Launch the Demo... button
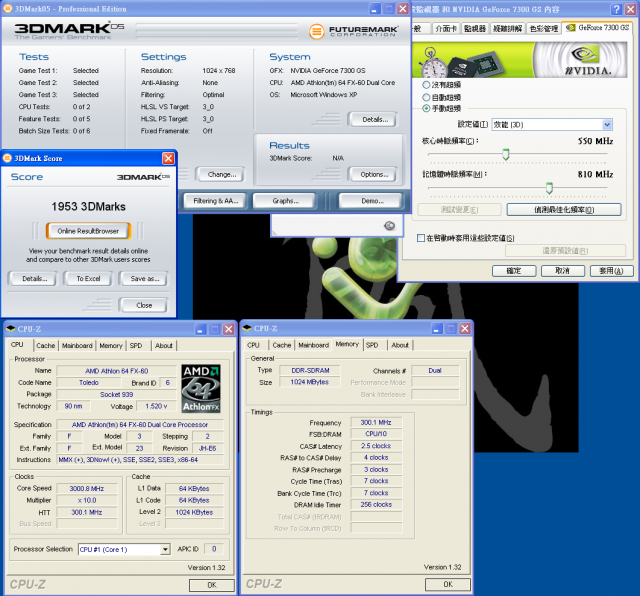The height and width of the screenshot is (596, 640). (372, 201)
